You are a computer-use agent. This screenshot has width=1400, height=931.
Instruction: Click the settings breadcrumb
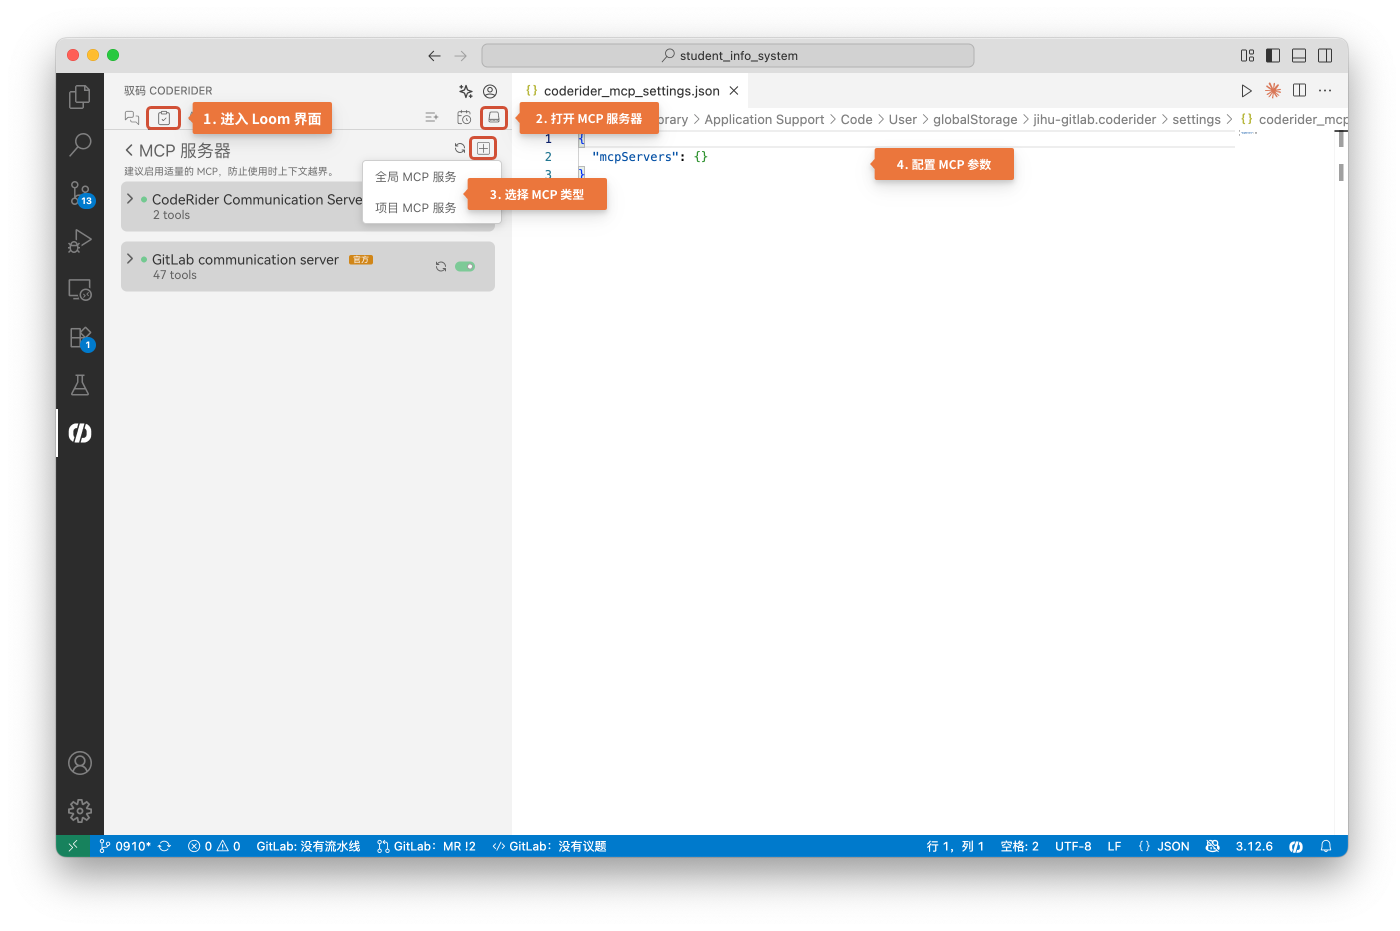coord(1196,120)
